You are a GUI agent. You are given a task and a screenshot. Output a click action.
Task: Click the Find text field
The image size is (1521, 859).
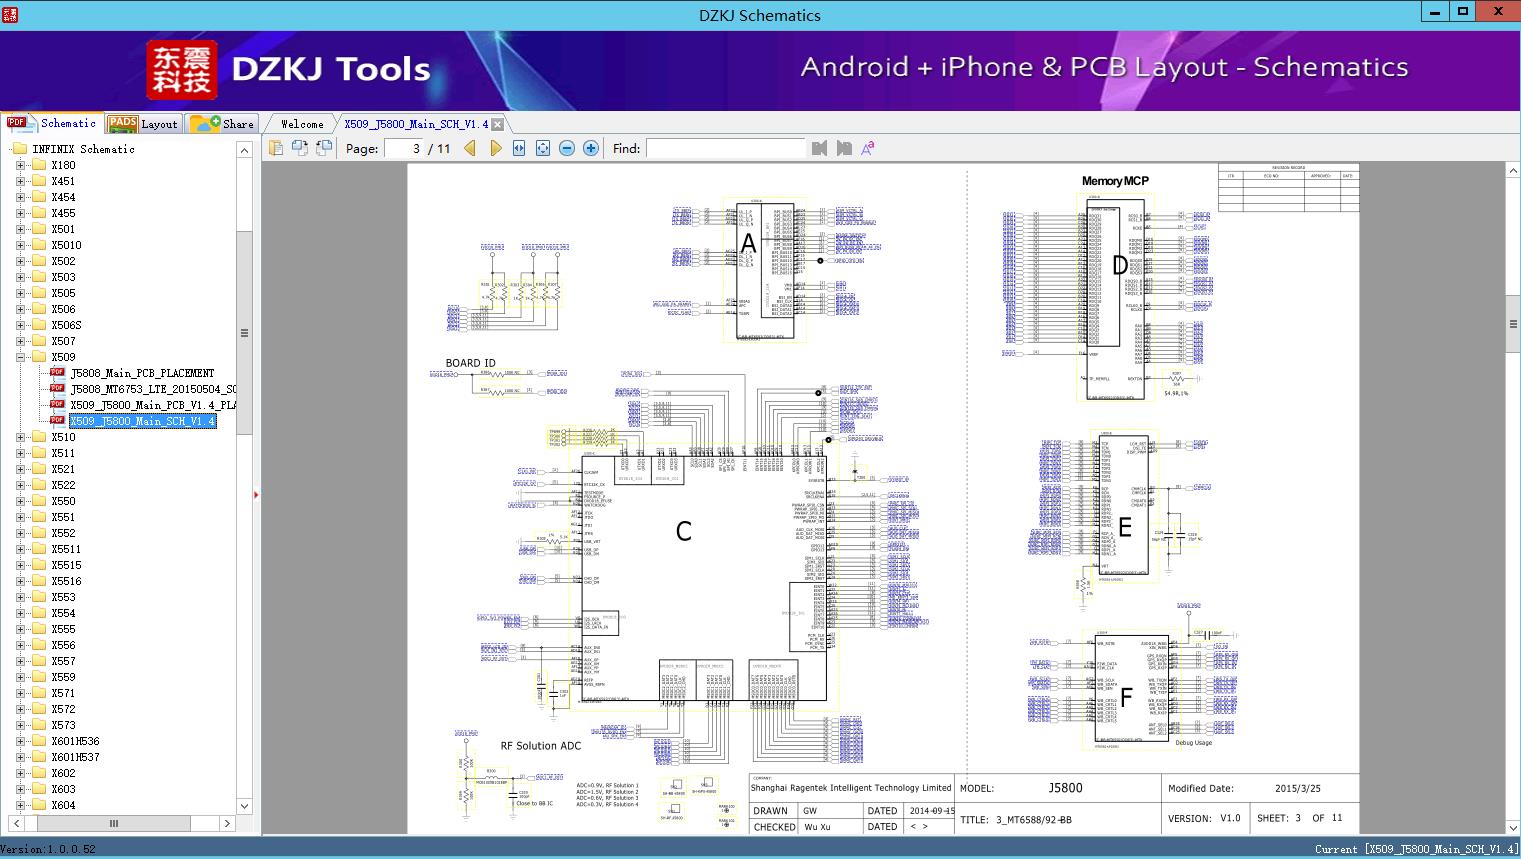[x=725, y=148]
